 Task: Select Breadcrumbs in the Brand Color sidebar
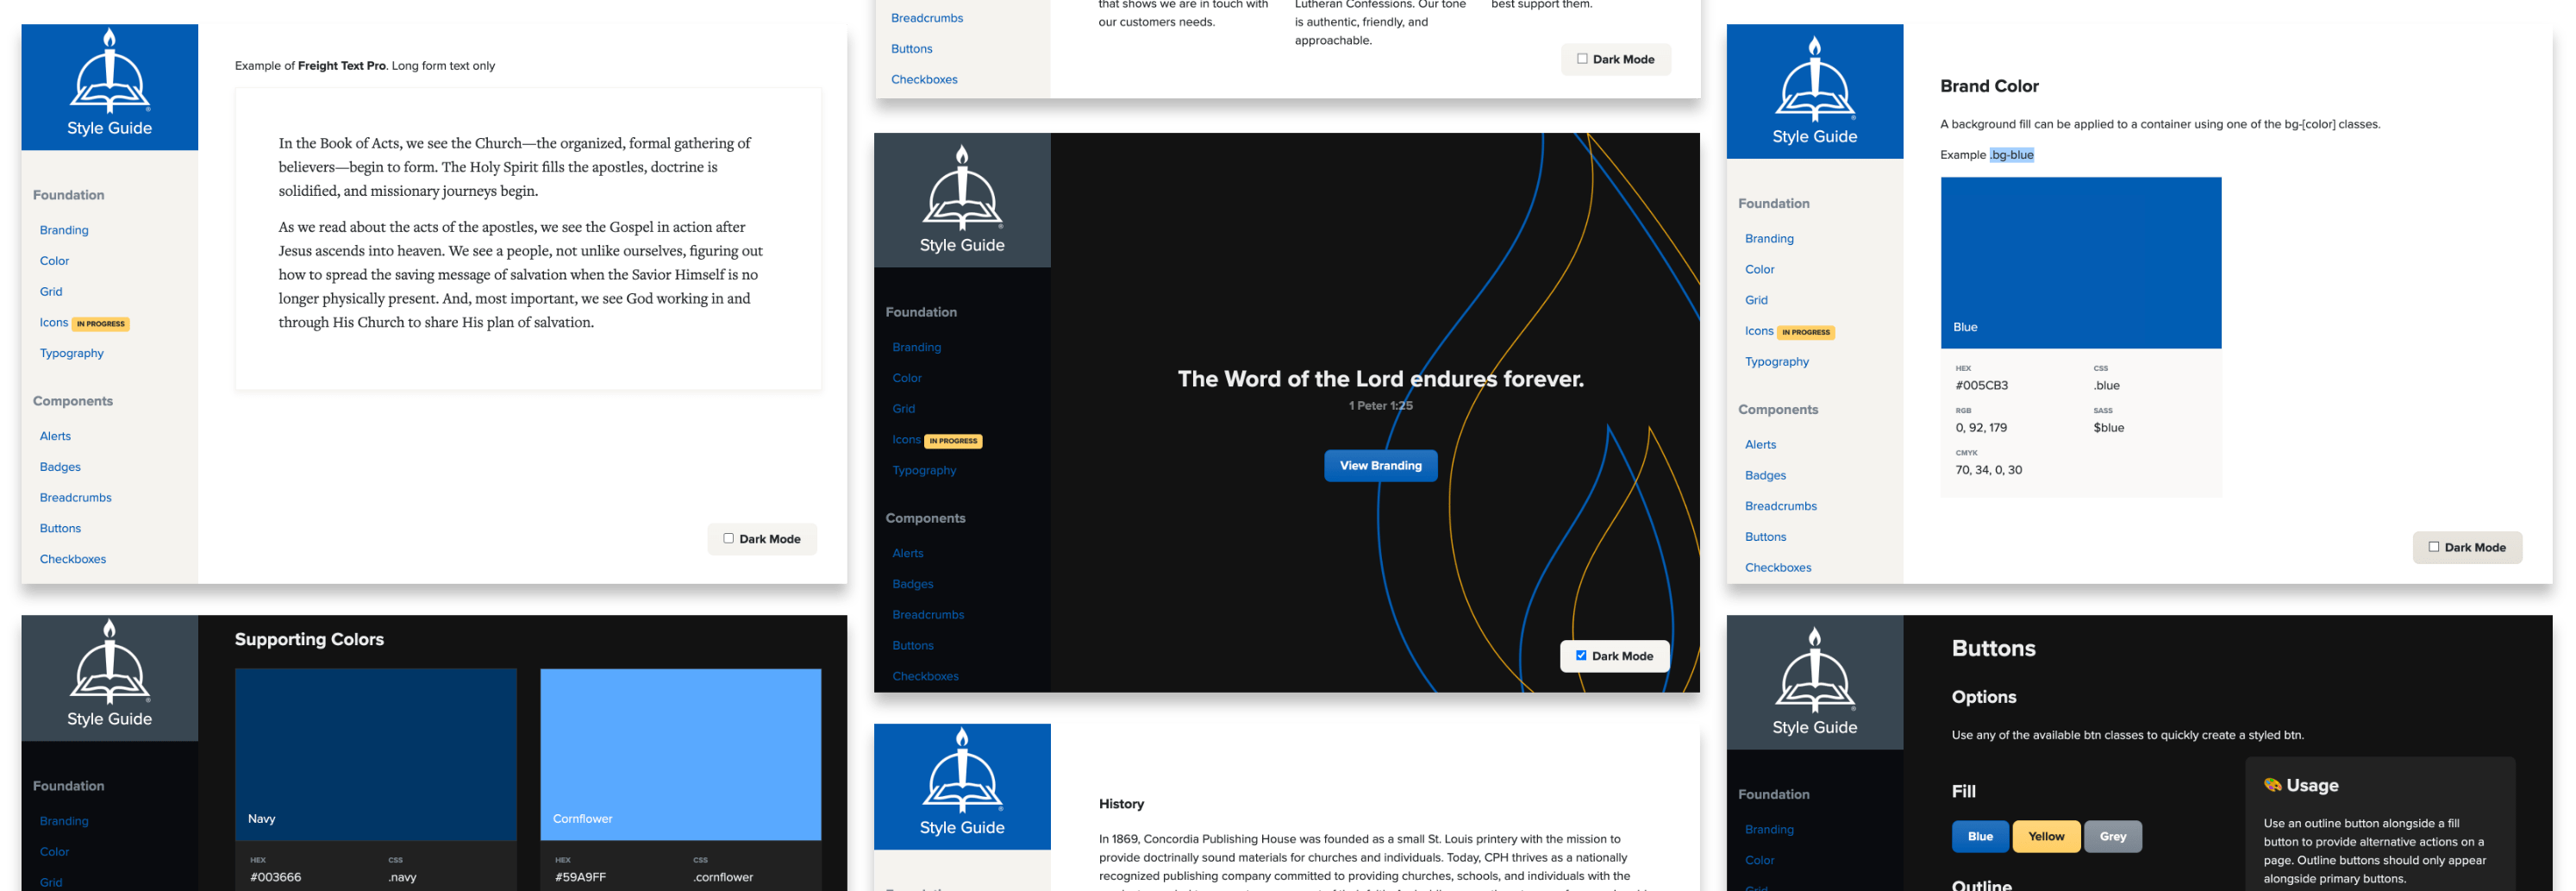[1781, 506]
